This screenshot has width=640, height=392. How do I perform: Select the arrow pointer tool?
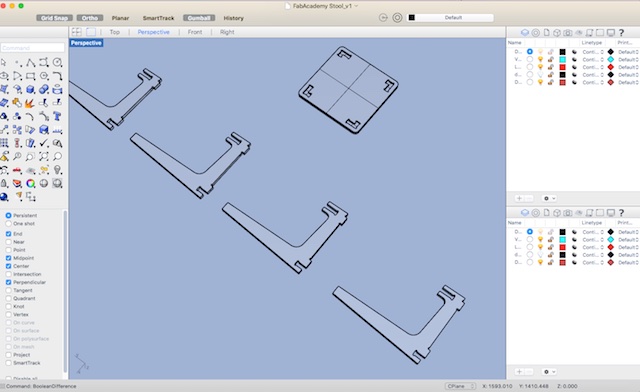click(x=4, y=62)
